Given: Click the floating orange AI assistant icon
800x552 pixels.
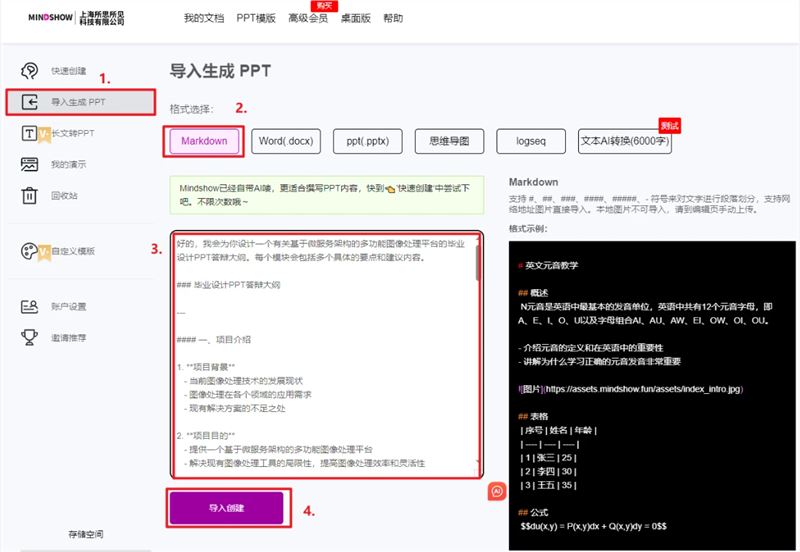Looking at the screenshot, I should point(497,491).
